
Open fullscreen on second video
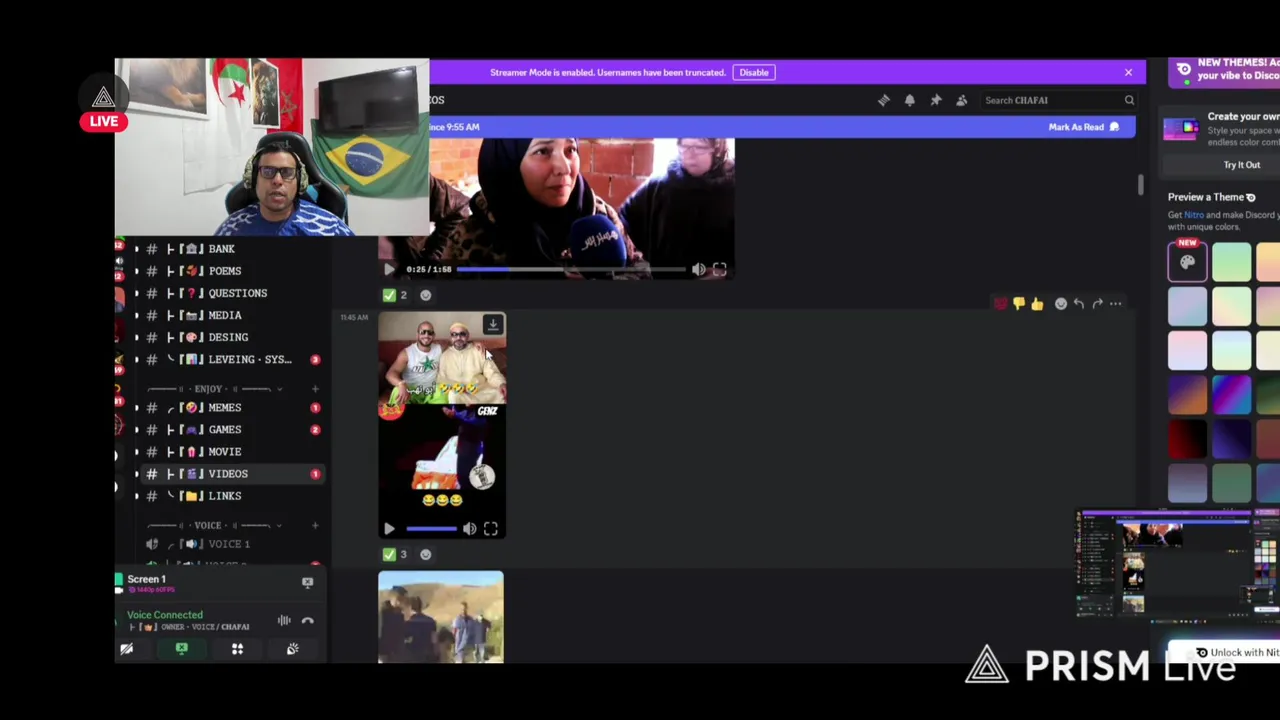click(x=490, y=529)
